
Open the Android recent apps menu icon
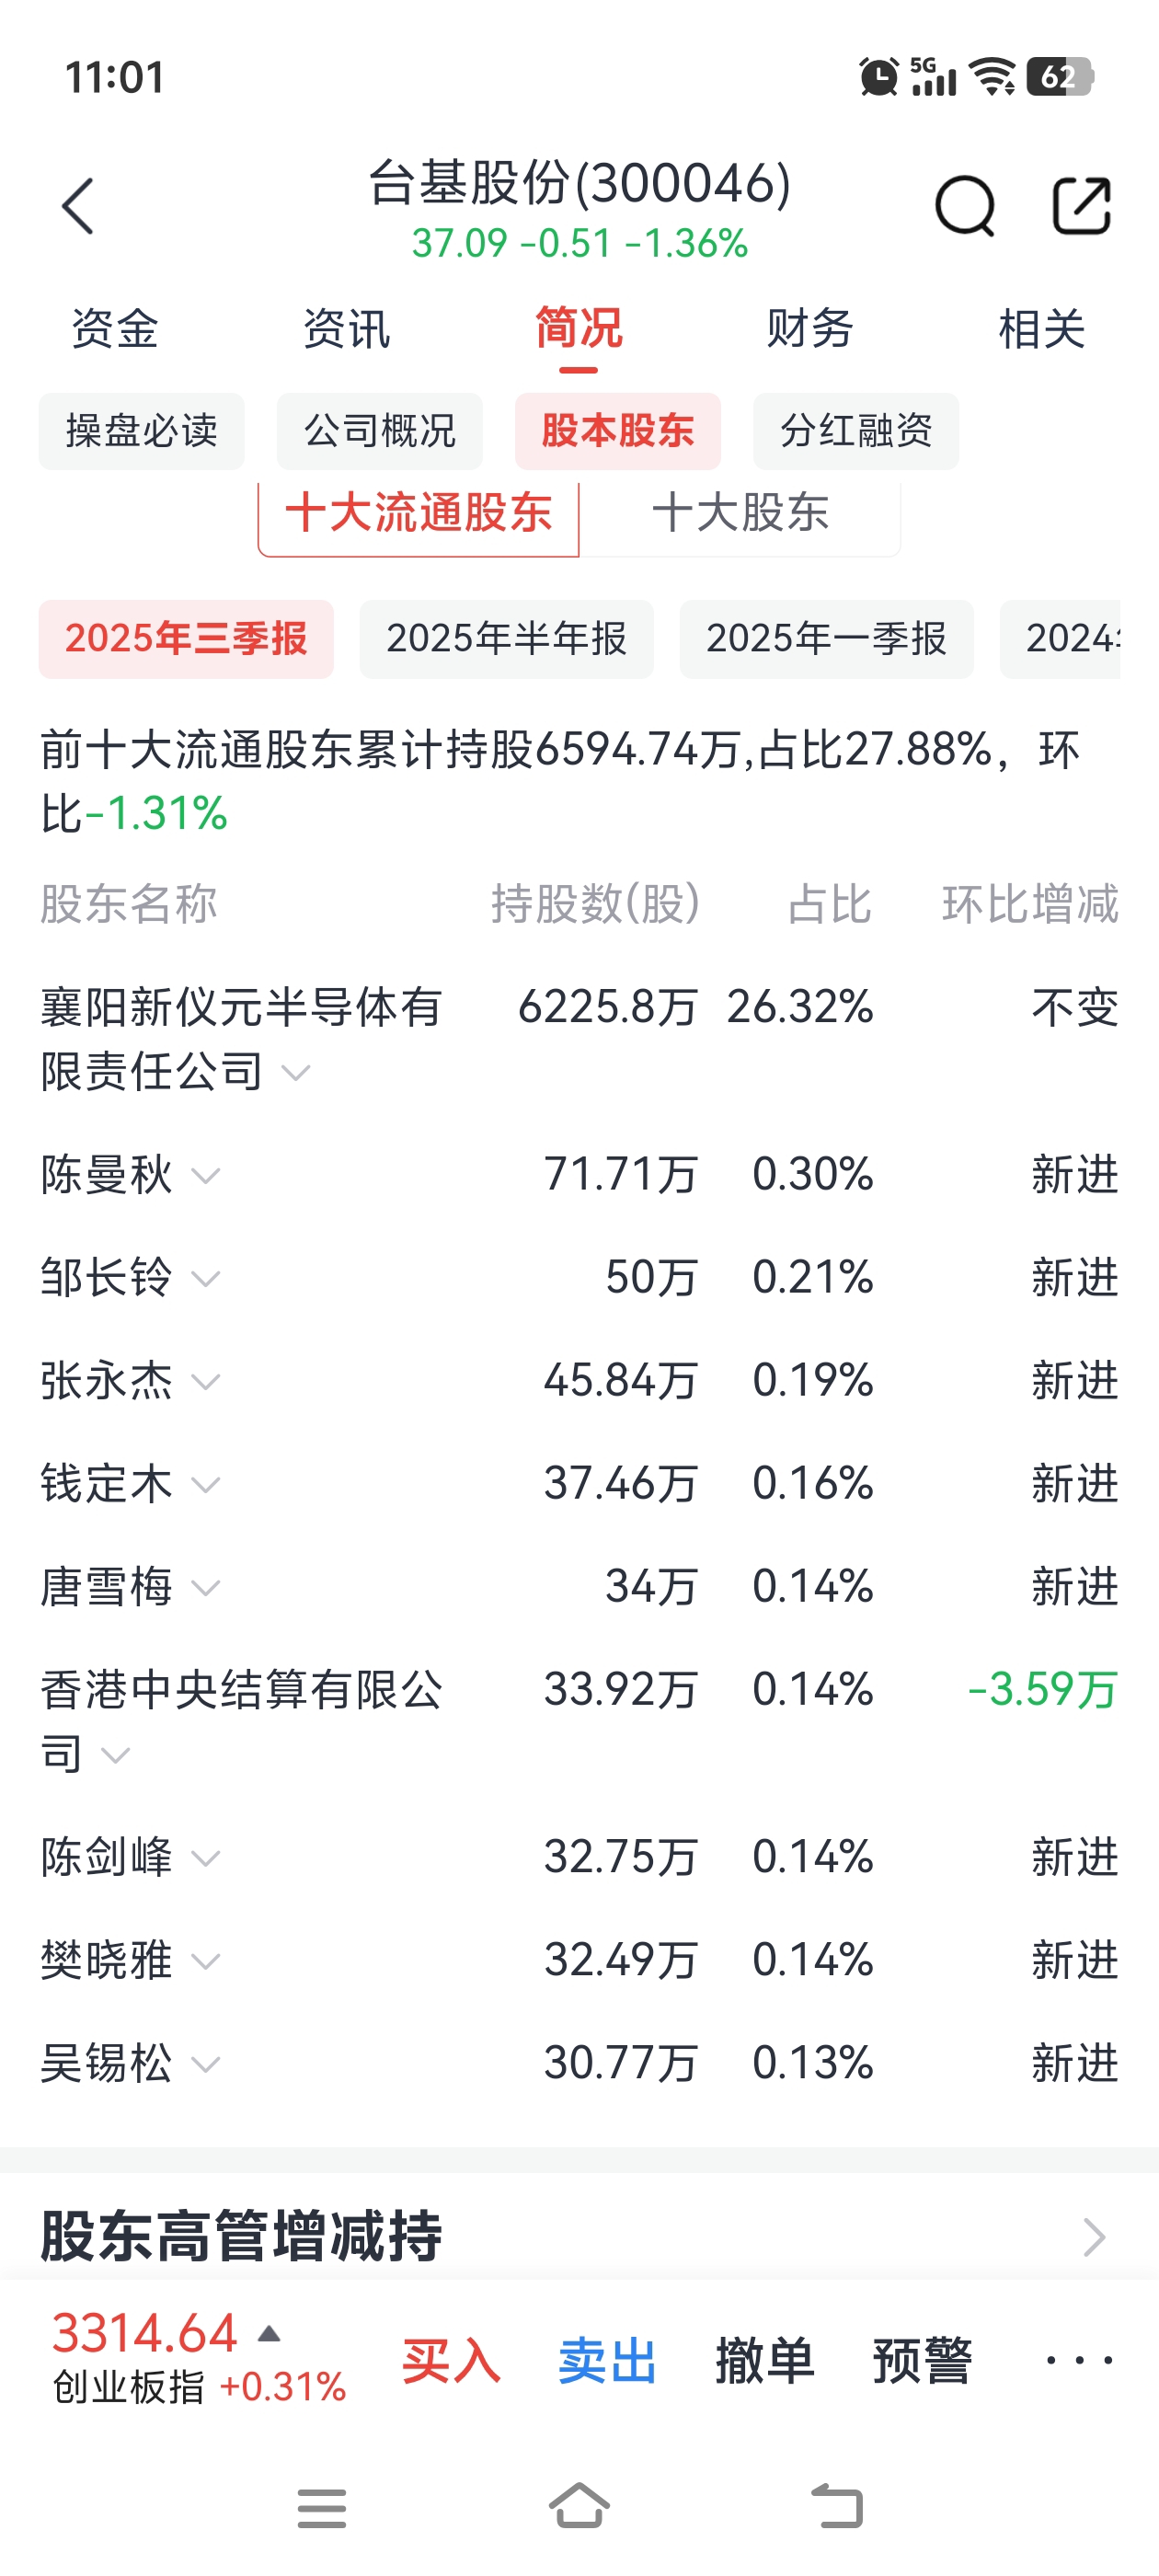[322, 2508]
